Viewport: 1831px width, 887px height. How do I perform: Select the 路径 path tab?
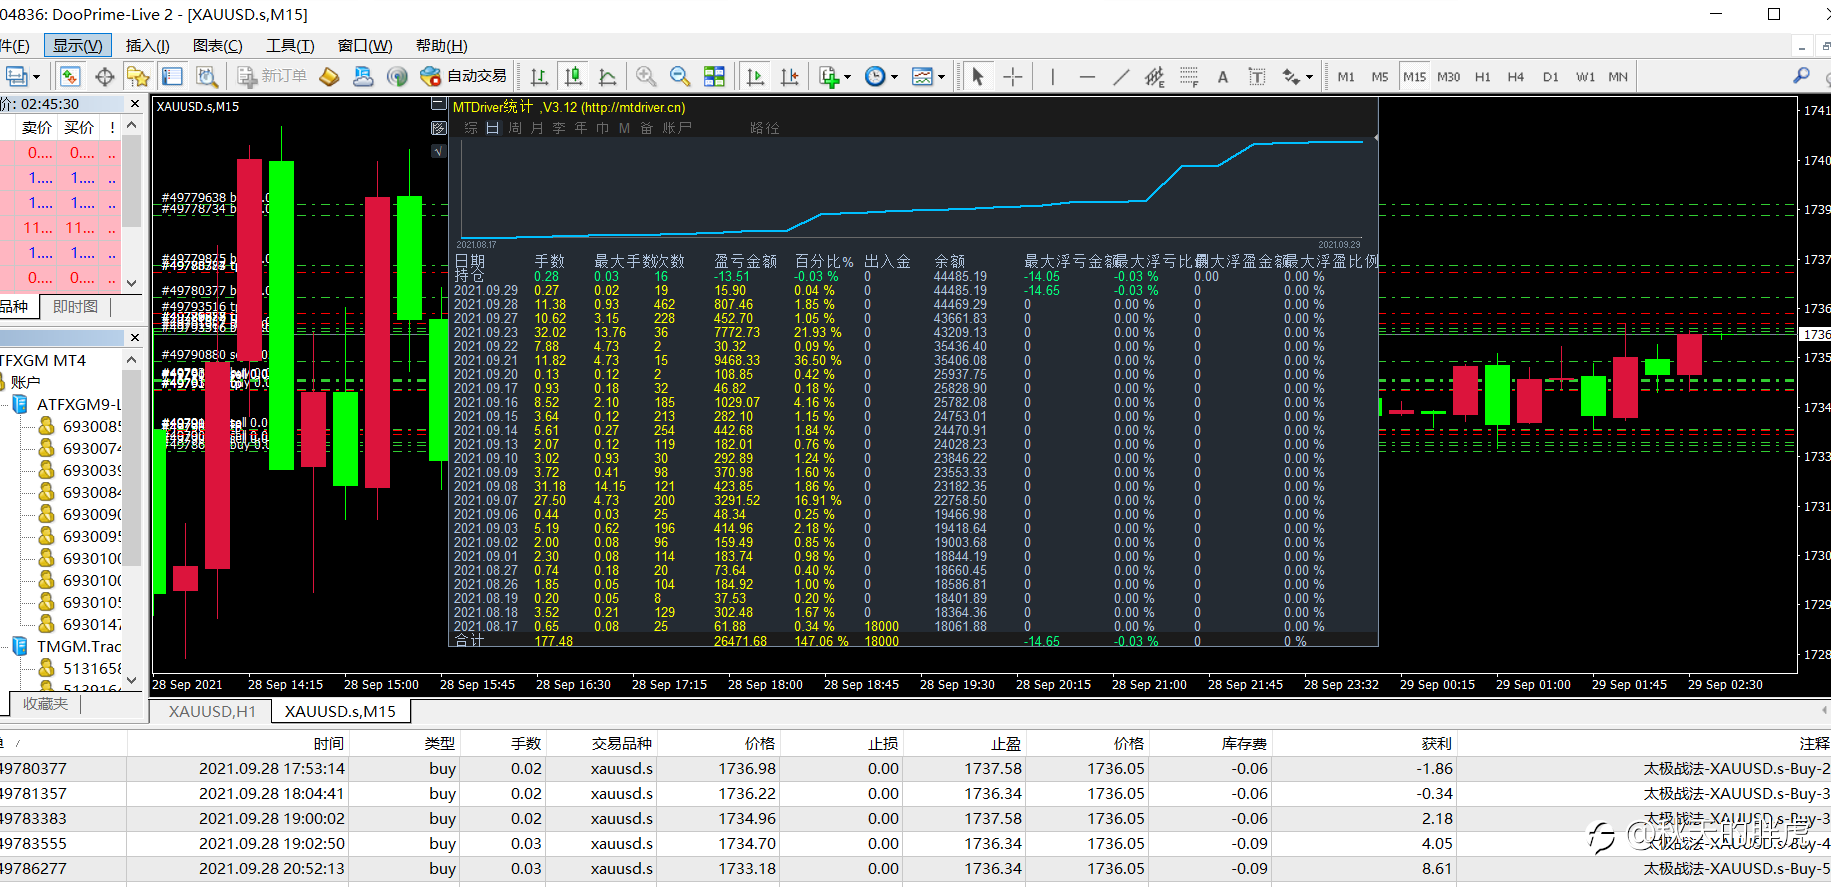tap(765, 128)
